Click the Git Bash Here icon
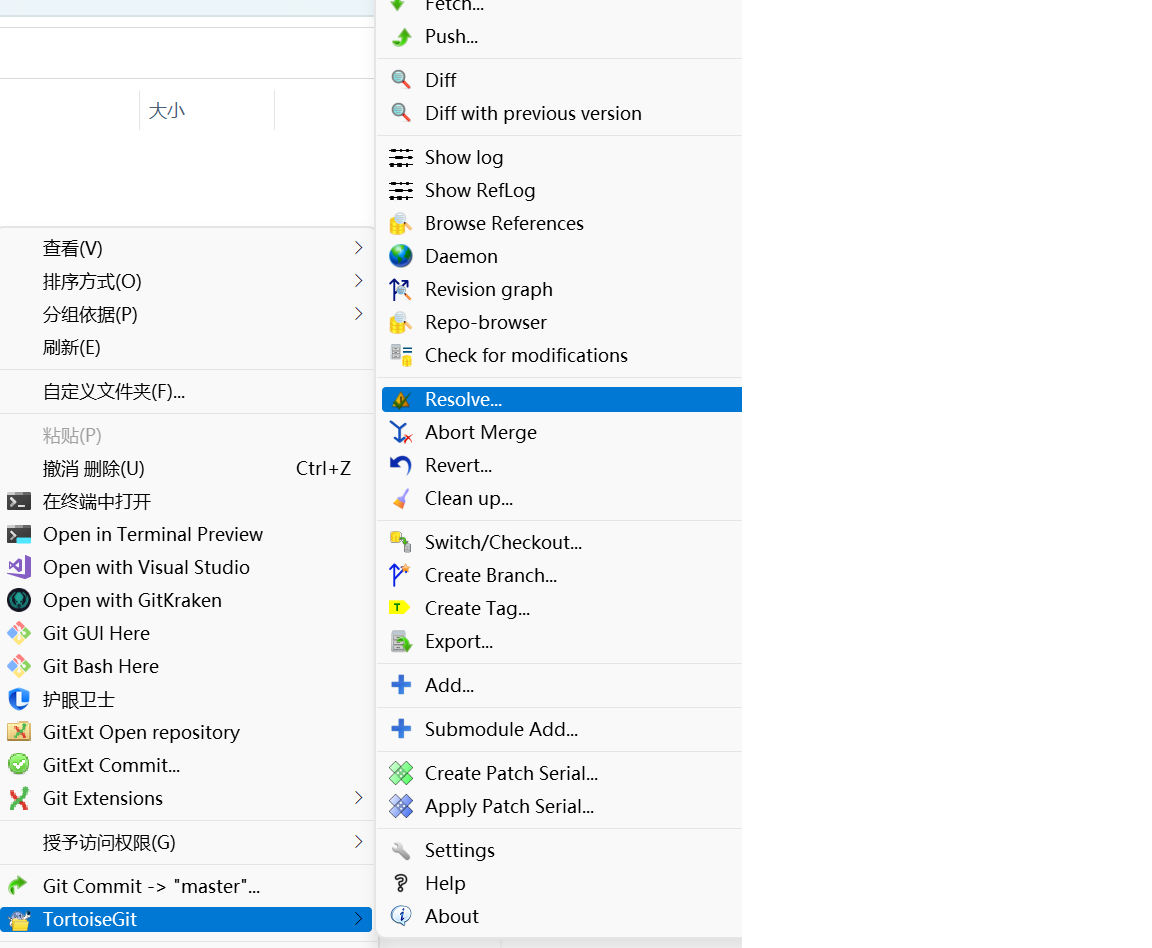The image size is (1152, 948). (19, 667)
